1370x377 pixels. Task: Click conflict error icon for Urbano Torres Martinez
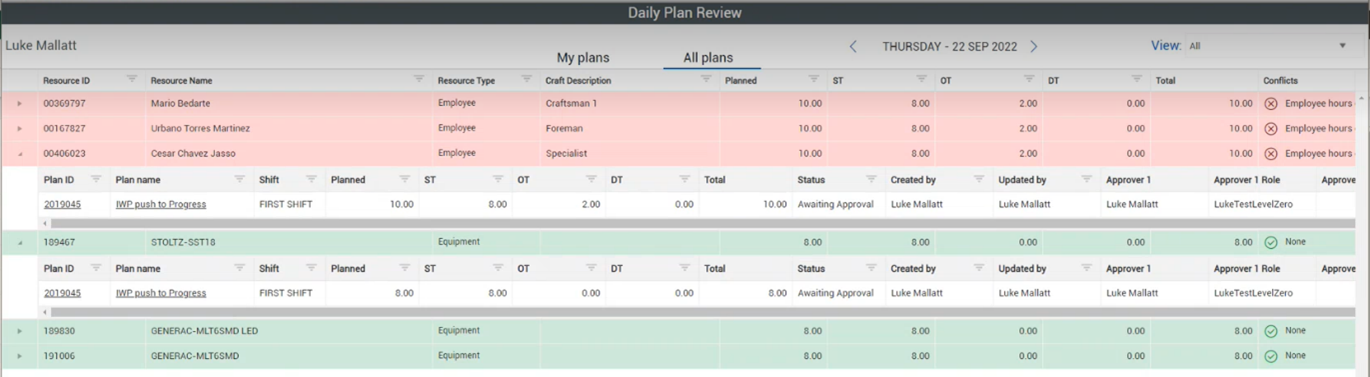click(x=1271, y=128)
